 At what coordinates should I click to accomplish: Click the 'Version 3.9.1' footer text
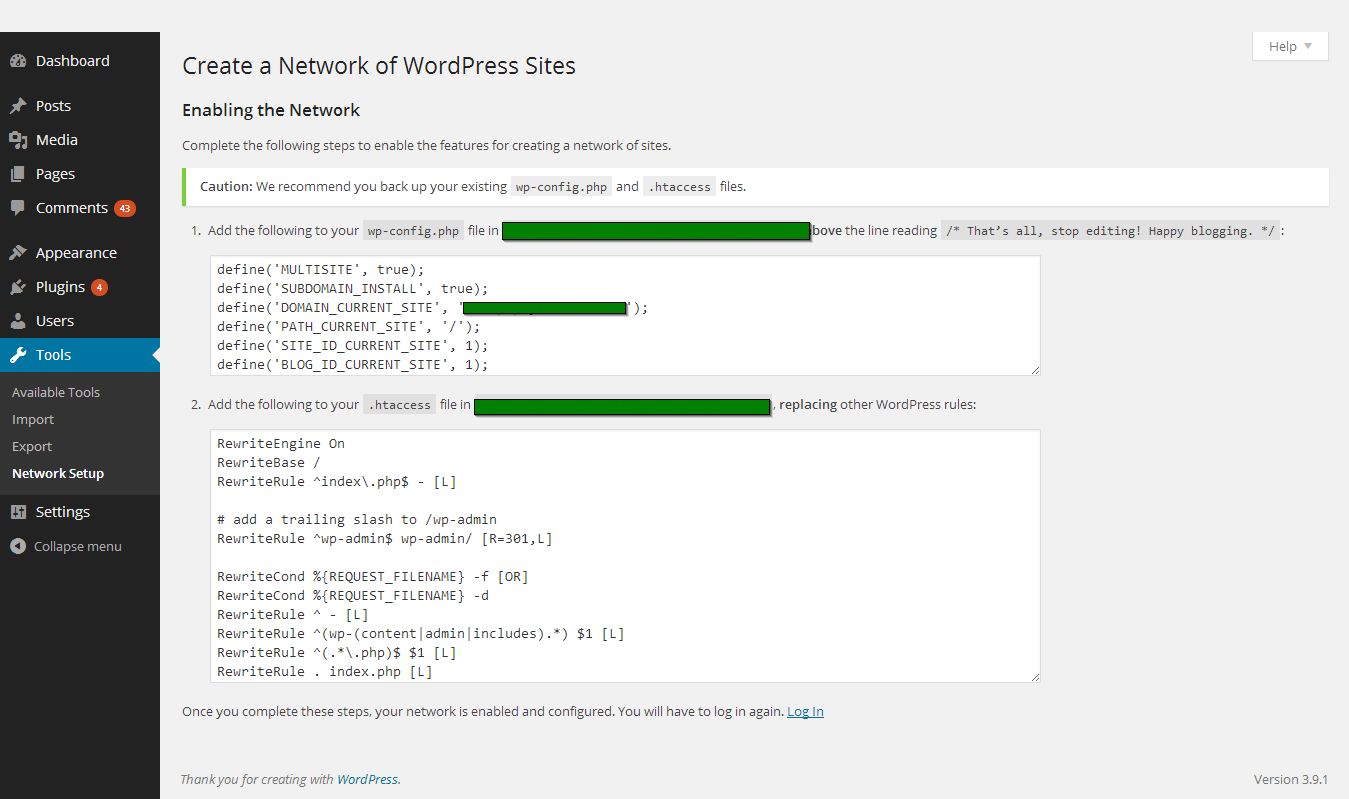tap(1291, 779)
